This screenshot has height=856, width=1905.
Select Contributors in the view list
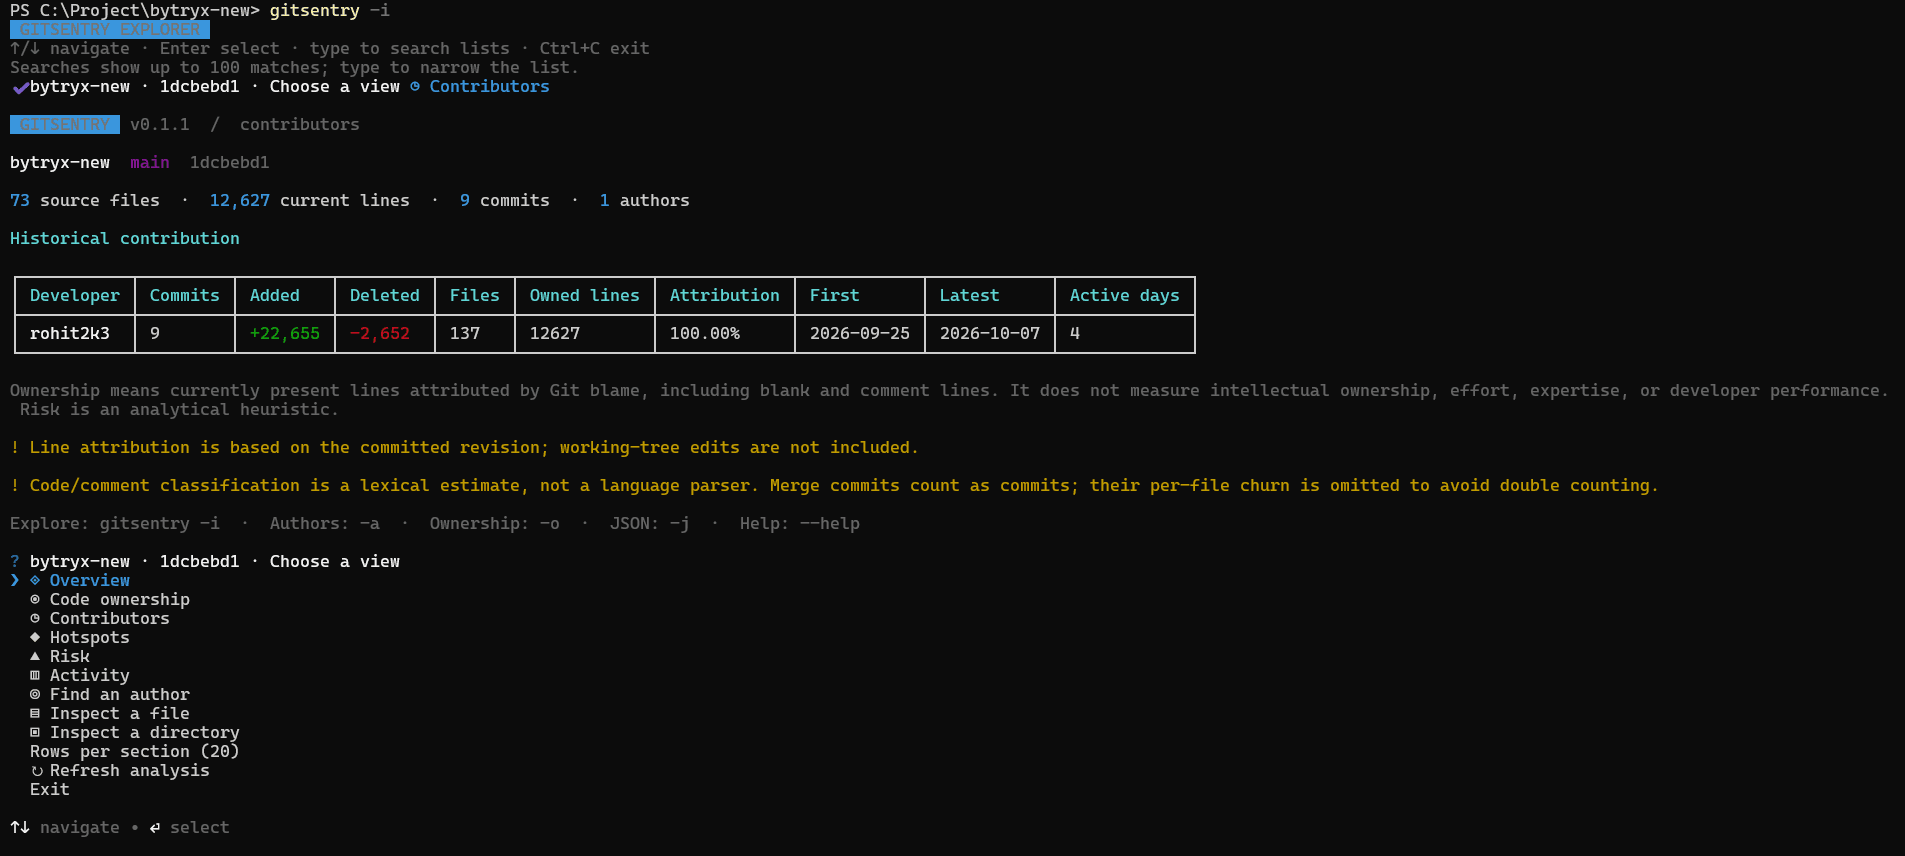coord(110,619)
